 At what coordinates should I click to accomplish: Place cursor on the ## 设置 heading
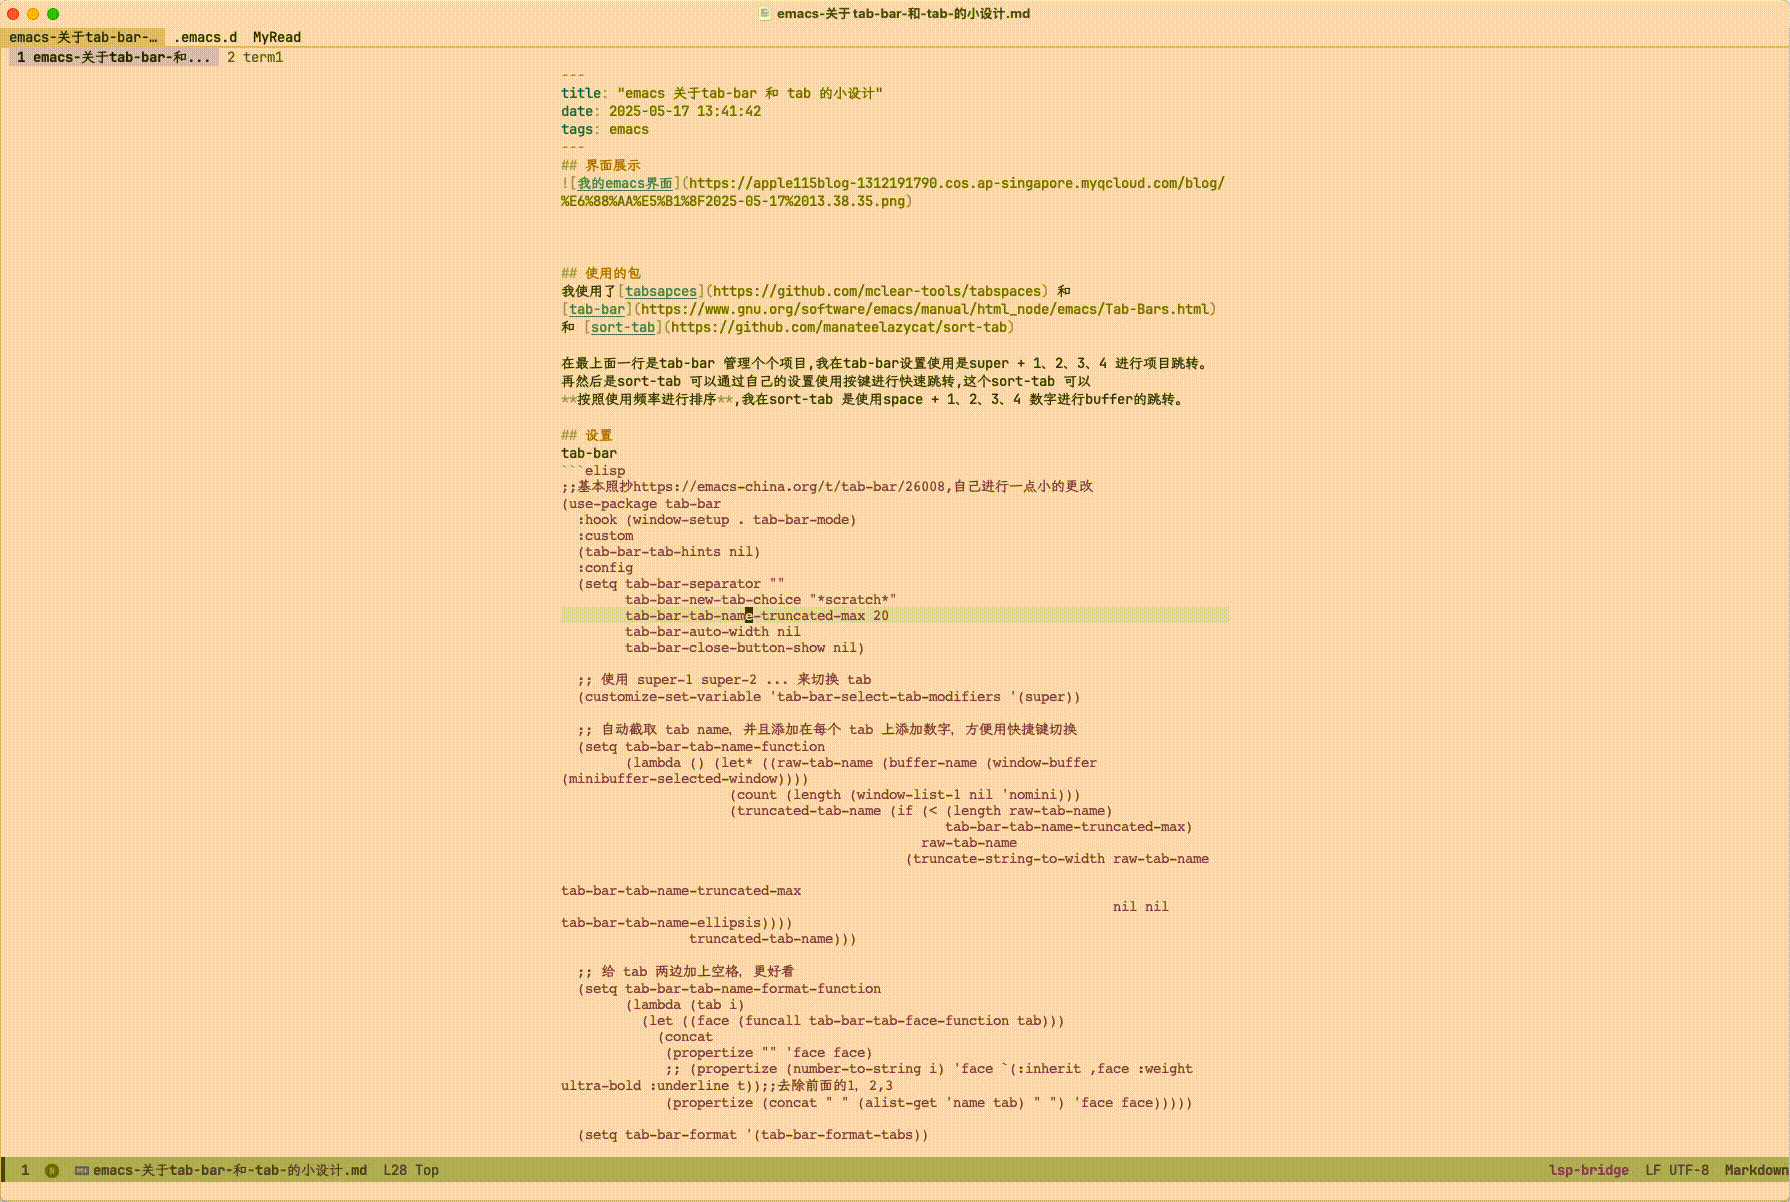pos(597,435)
